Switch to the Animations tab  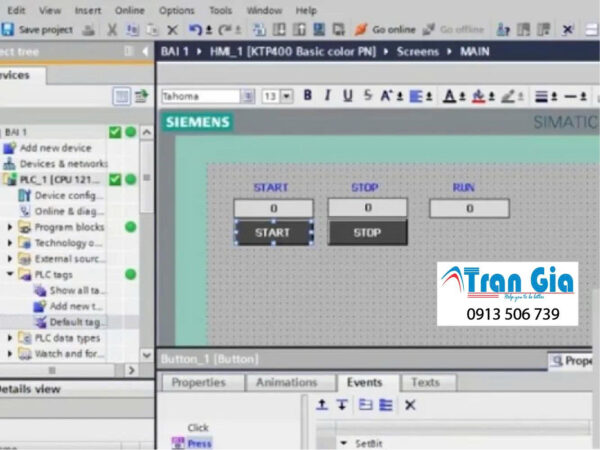[286, 382]
